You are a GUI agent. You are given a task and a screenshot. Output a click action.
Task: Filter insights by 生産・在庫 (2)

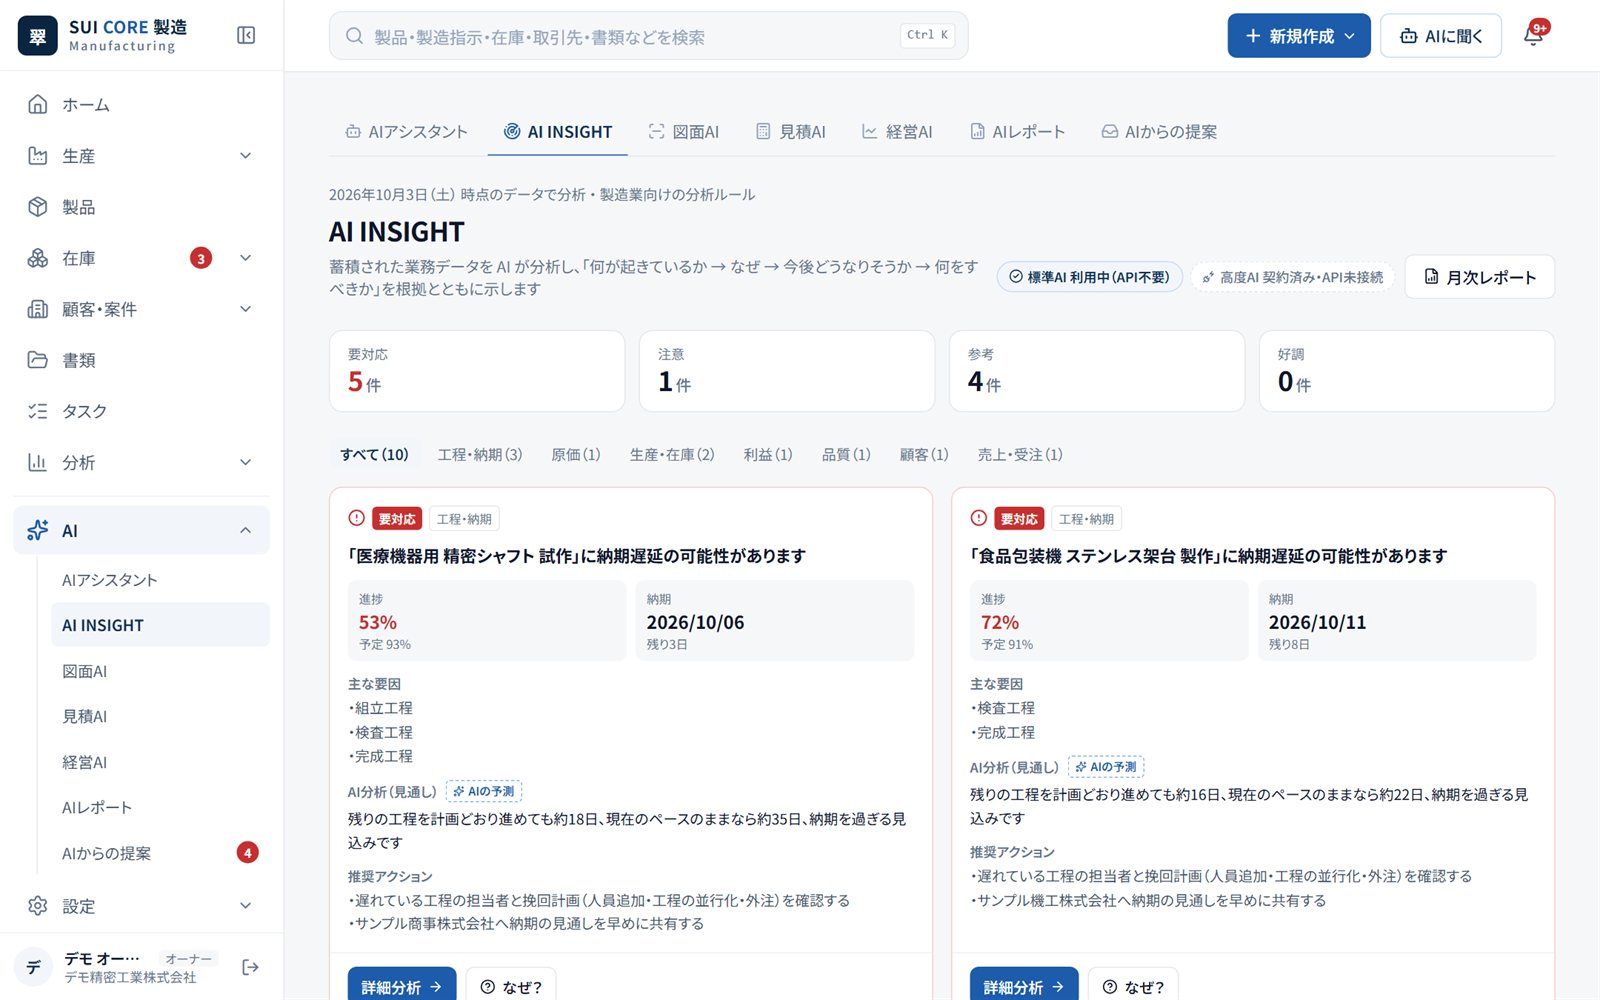pos(672,455)
